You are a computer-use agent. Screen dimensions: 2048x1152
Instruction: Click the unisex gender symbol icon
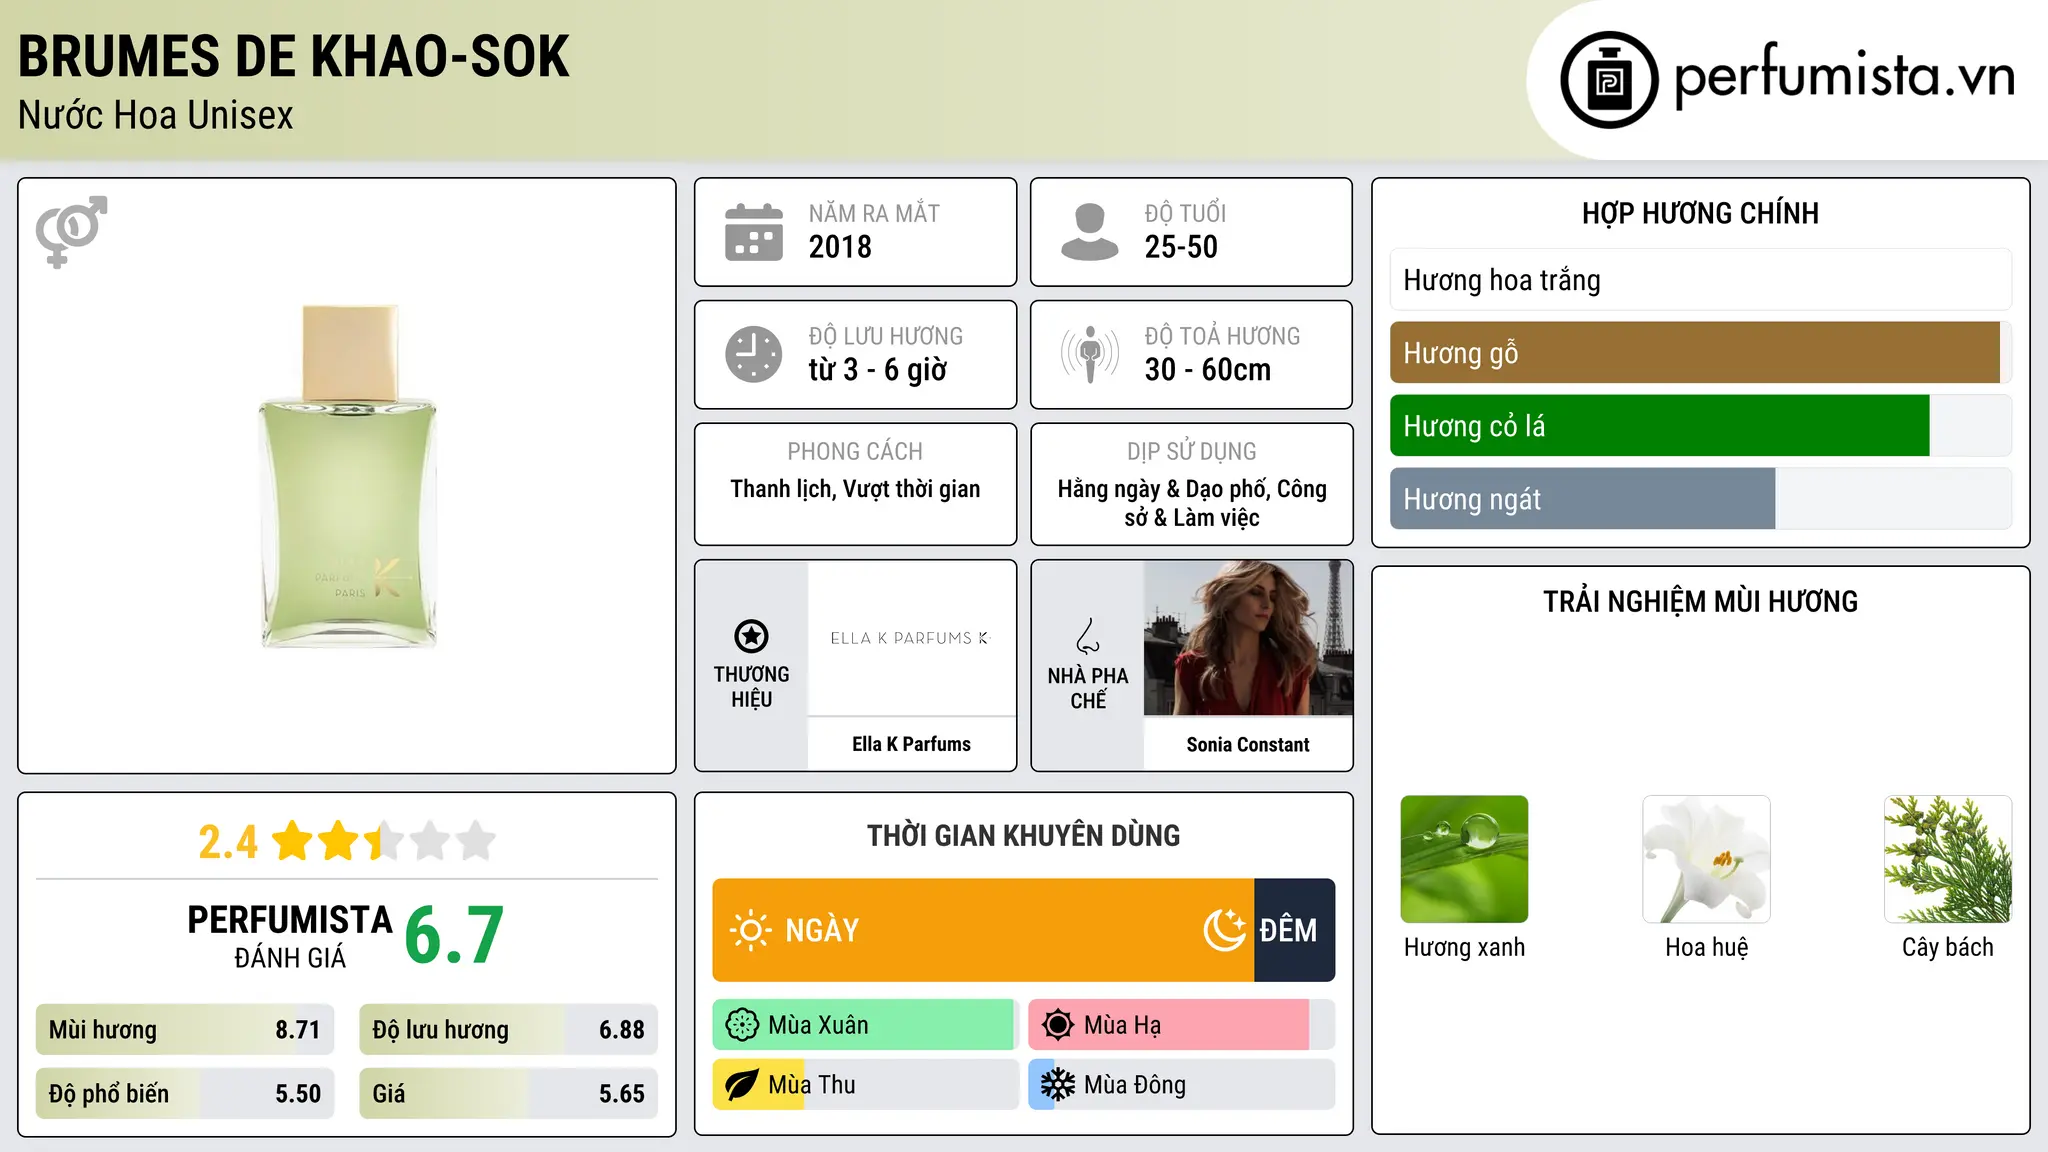click(x=71, y=232)
